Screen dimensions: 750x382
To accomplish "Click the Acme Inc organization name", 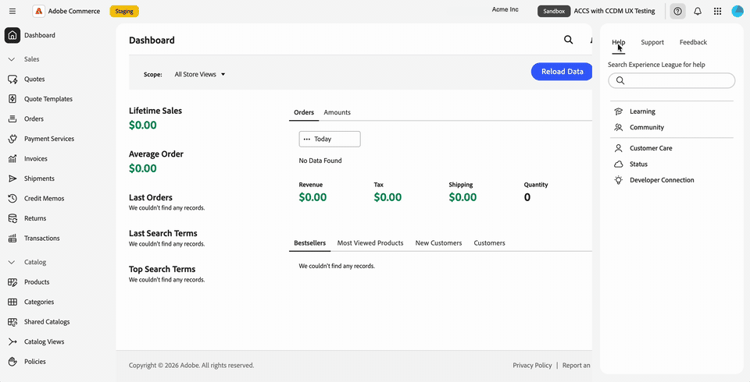I will click(x=505, y=10).
